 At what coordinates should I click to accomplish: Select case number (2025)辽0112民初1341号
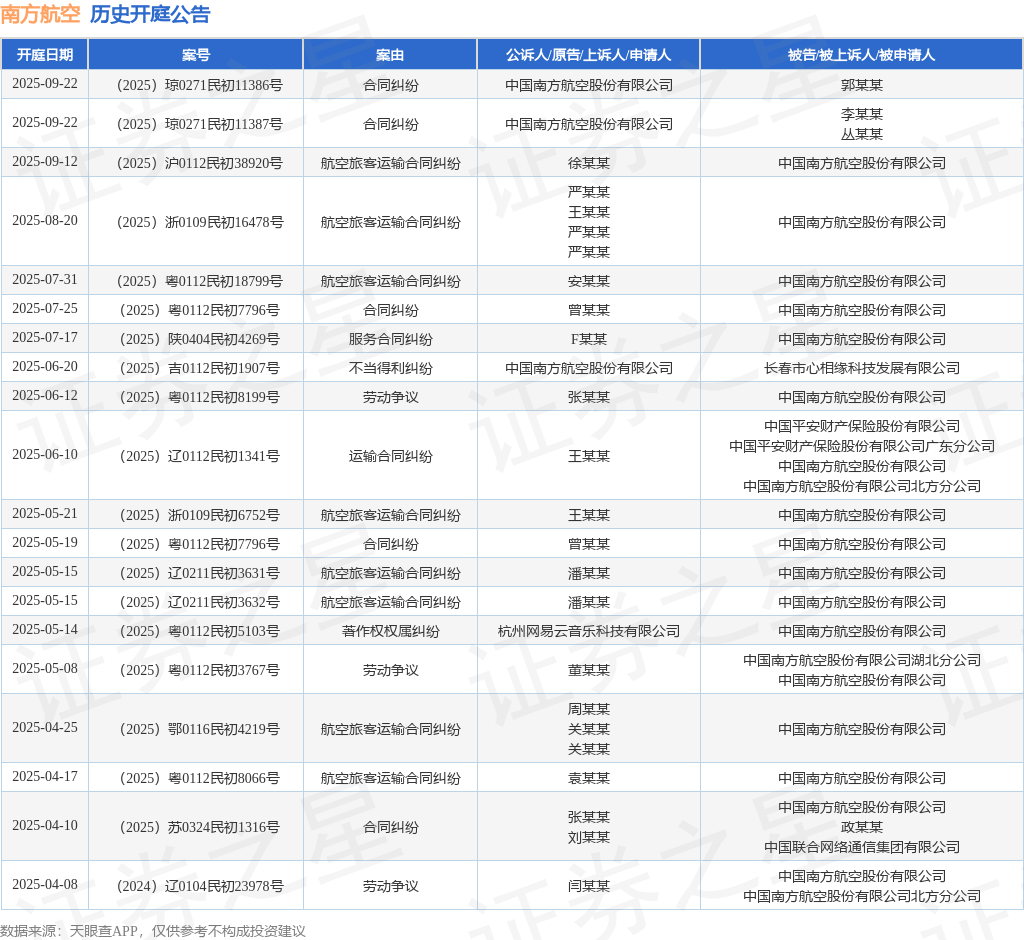click(x=199, y=456)
